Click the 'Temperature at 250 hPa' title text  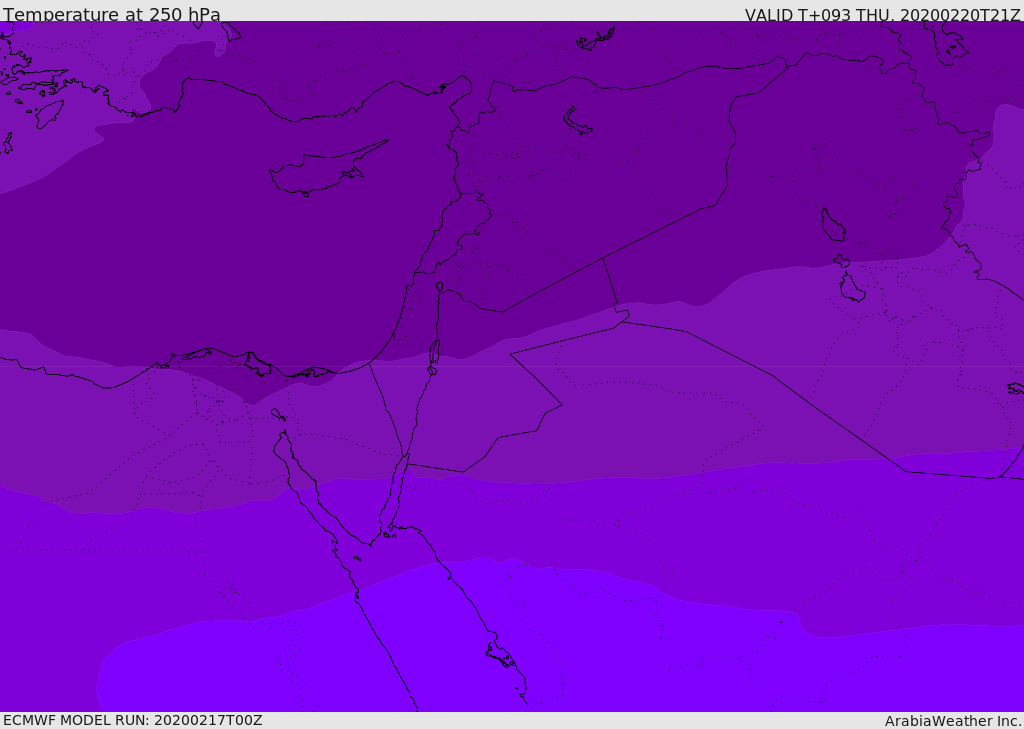pyautogui.click(x=112, y=14)
